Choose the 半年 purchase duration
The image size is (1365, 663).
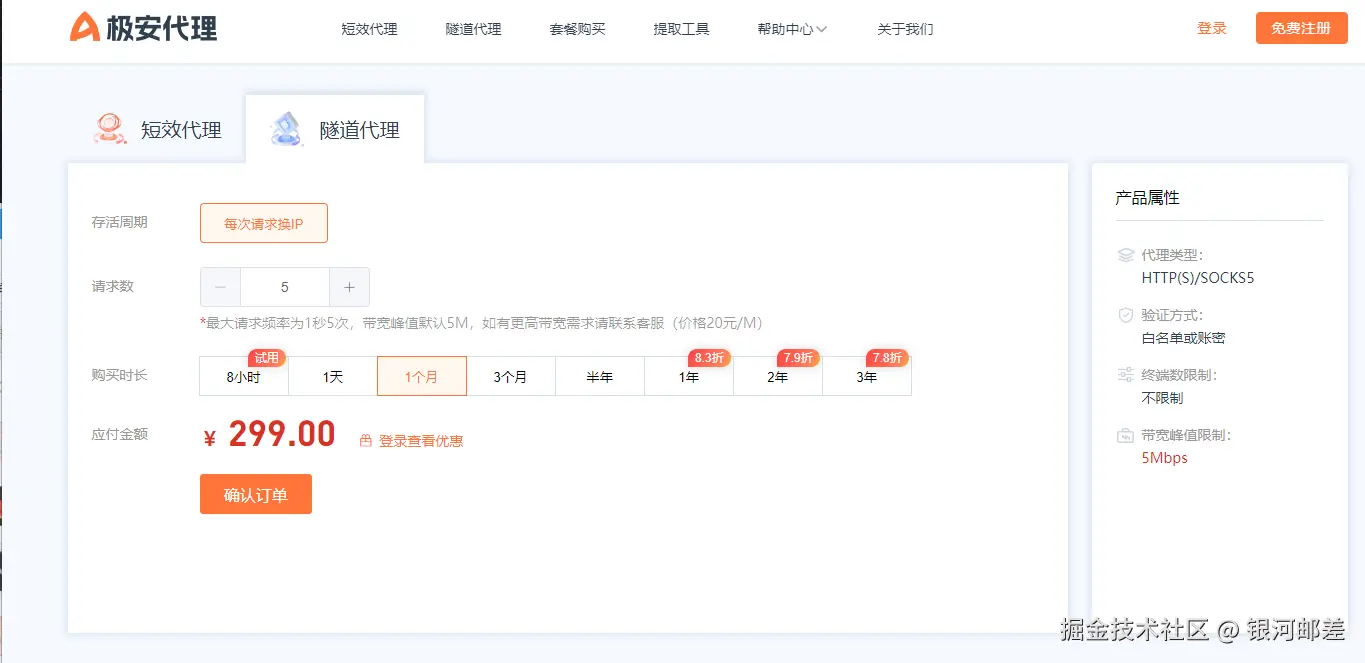pos(600,376)
